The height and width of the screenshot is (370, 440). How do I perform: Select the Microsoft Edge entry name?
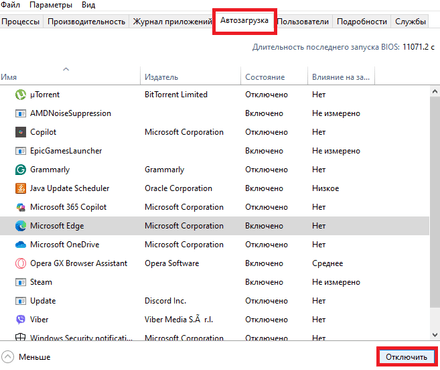click(57, 226)
